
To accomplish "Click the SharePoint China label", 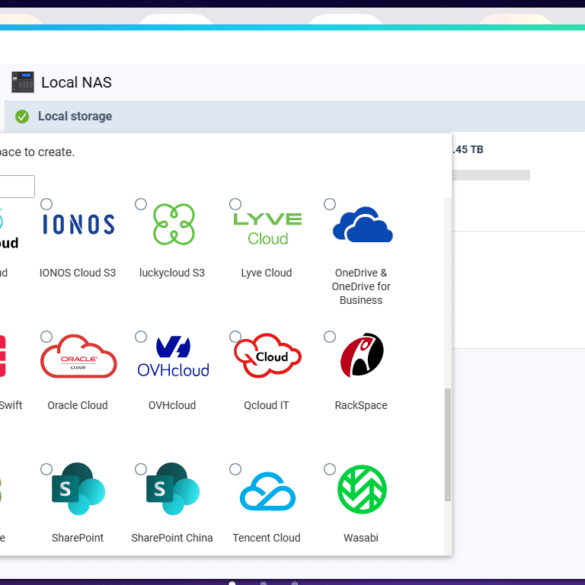I will [x=172, y=538].
